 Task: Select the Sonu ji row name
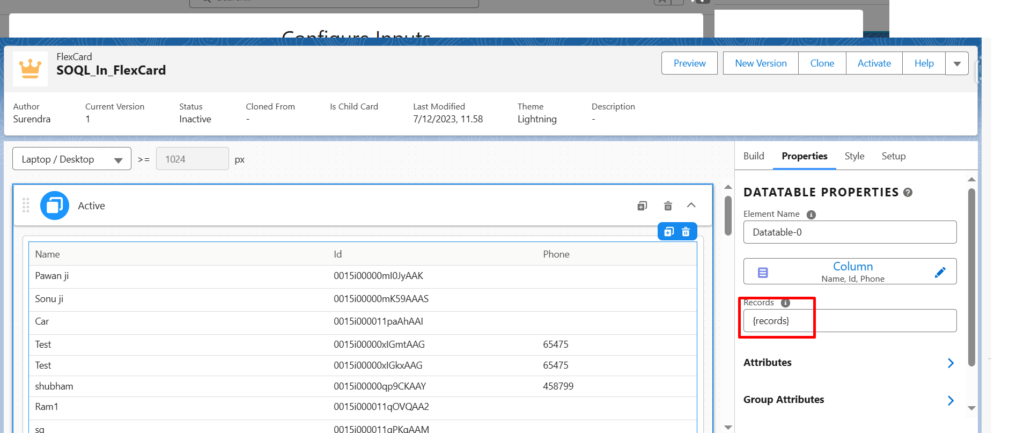(49, 298)
